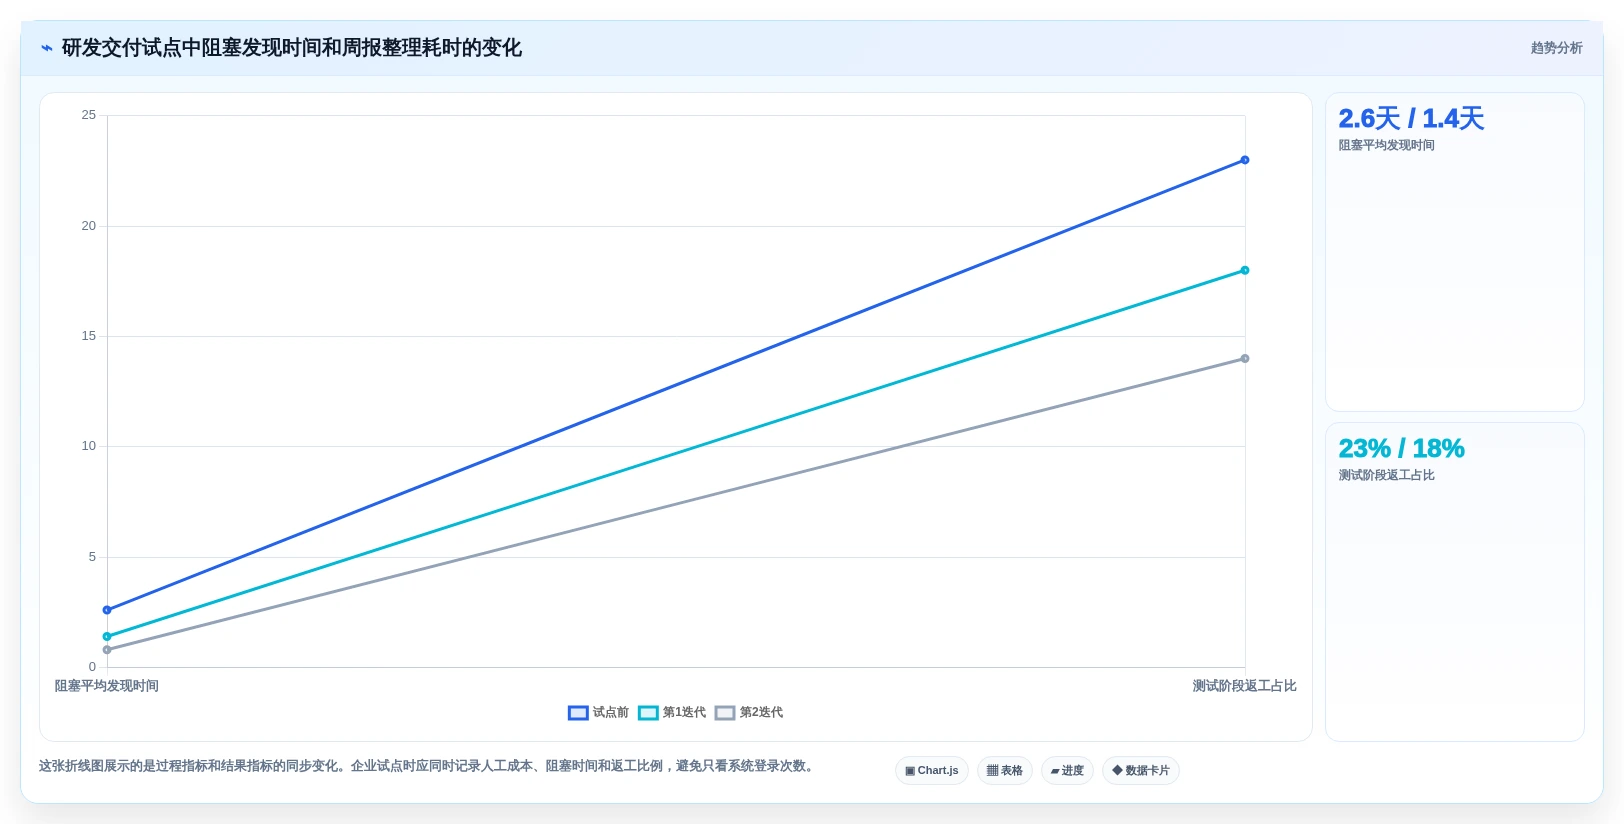The height and width of the screenshot is (824, 1624).
Task: Click the 试点前 data point at 测试阶段返工占比
Action: click(1245, 160)
